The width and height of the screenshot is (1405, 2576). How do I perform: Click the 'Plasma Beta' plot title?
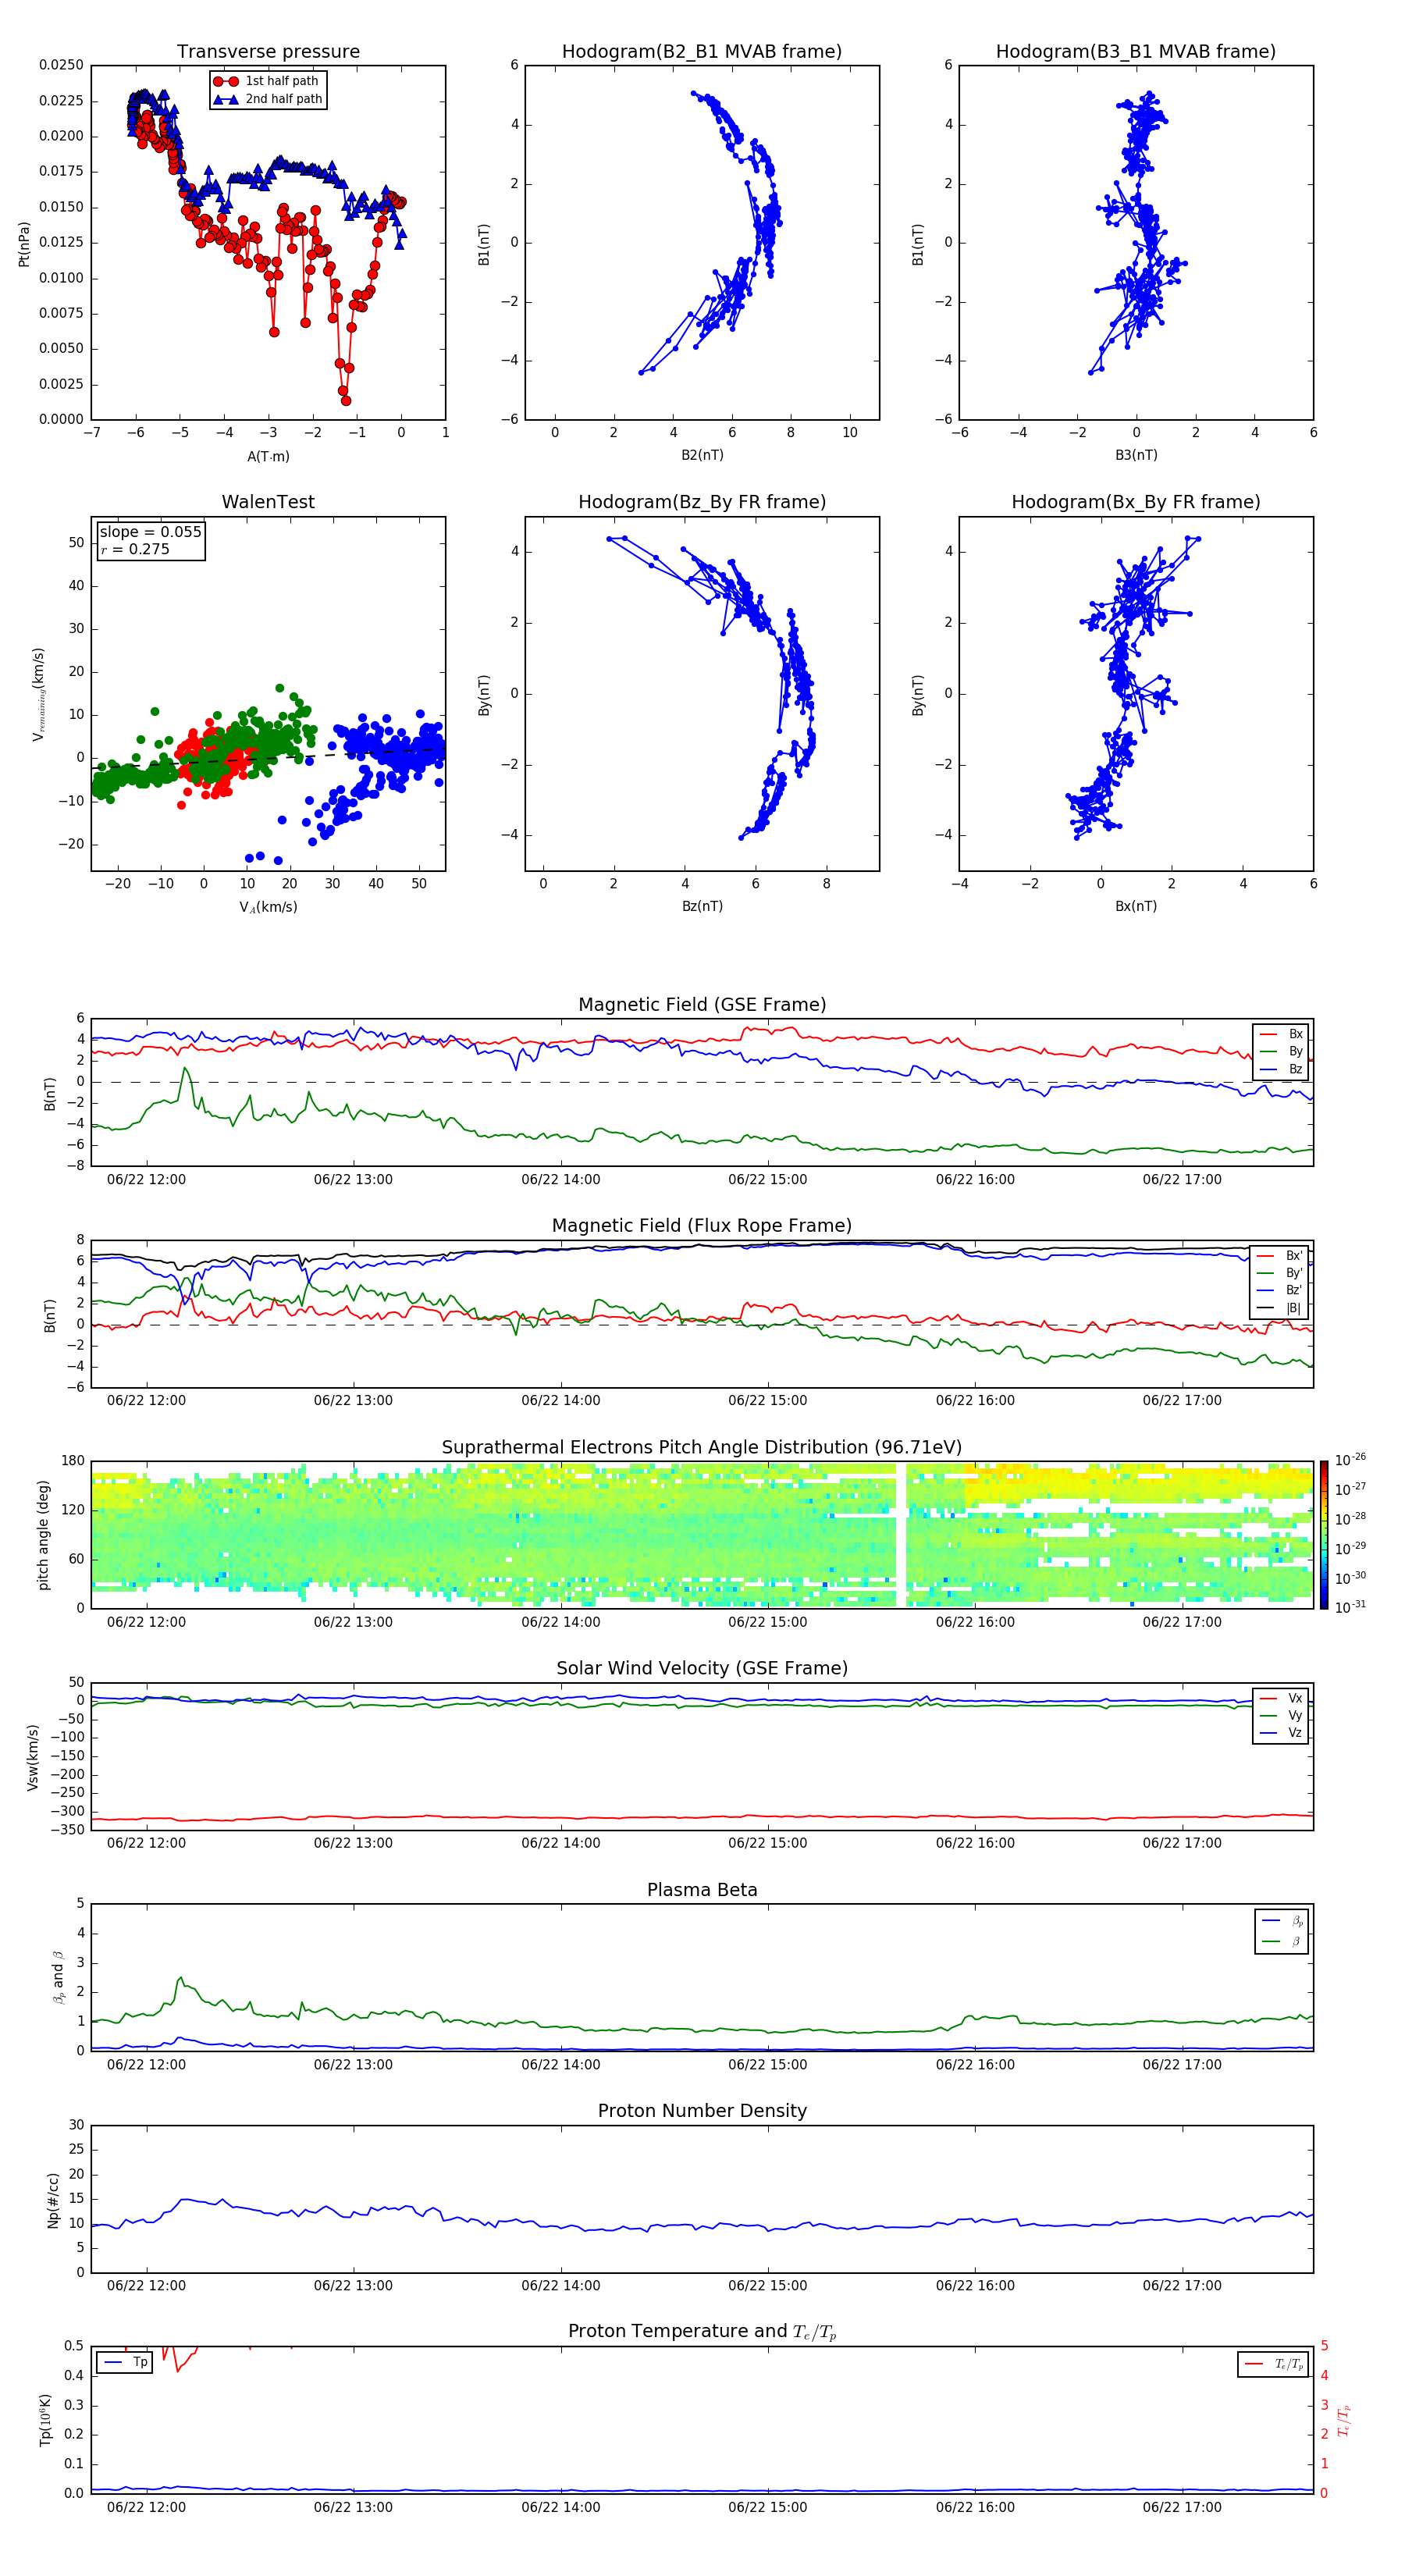[x=702, y=1891]
